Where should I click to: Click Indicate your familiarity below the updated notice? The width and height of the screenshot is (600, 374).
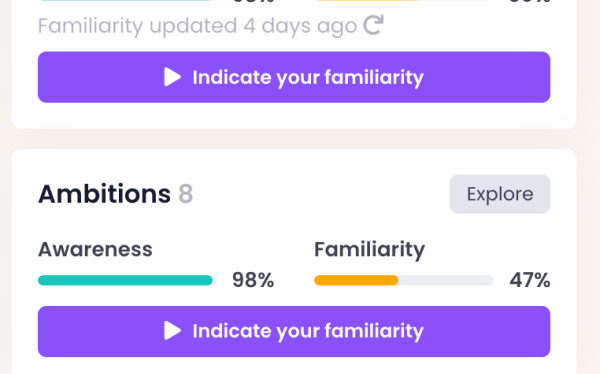coord(294,77)
